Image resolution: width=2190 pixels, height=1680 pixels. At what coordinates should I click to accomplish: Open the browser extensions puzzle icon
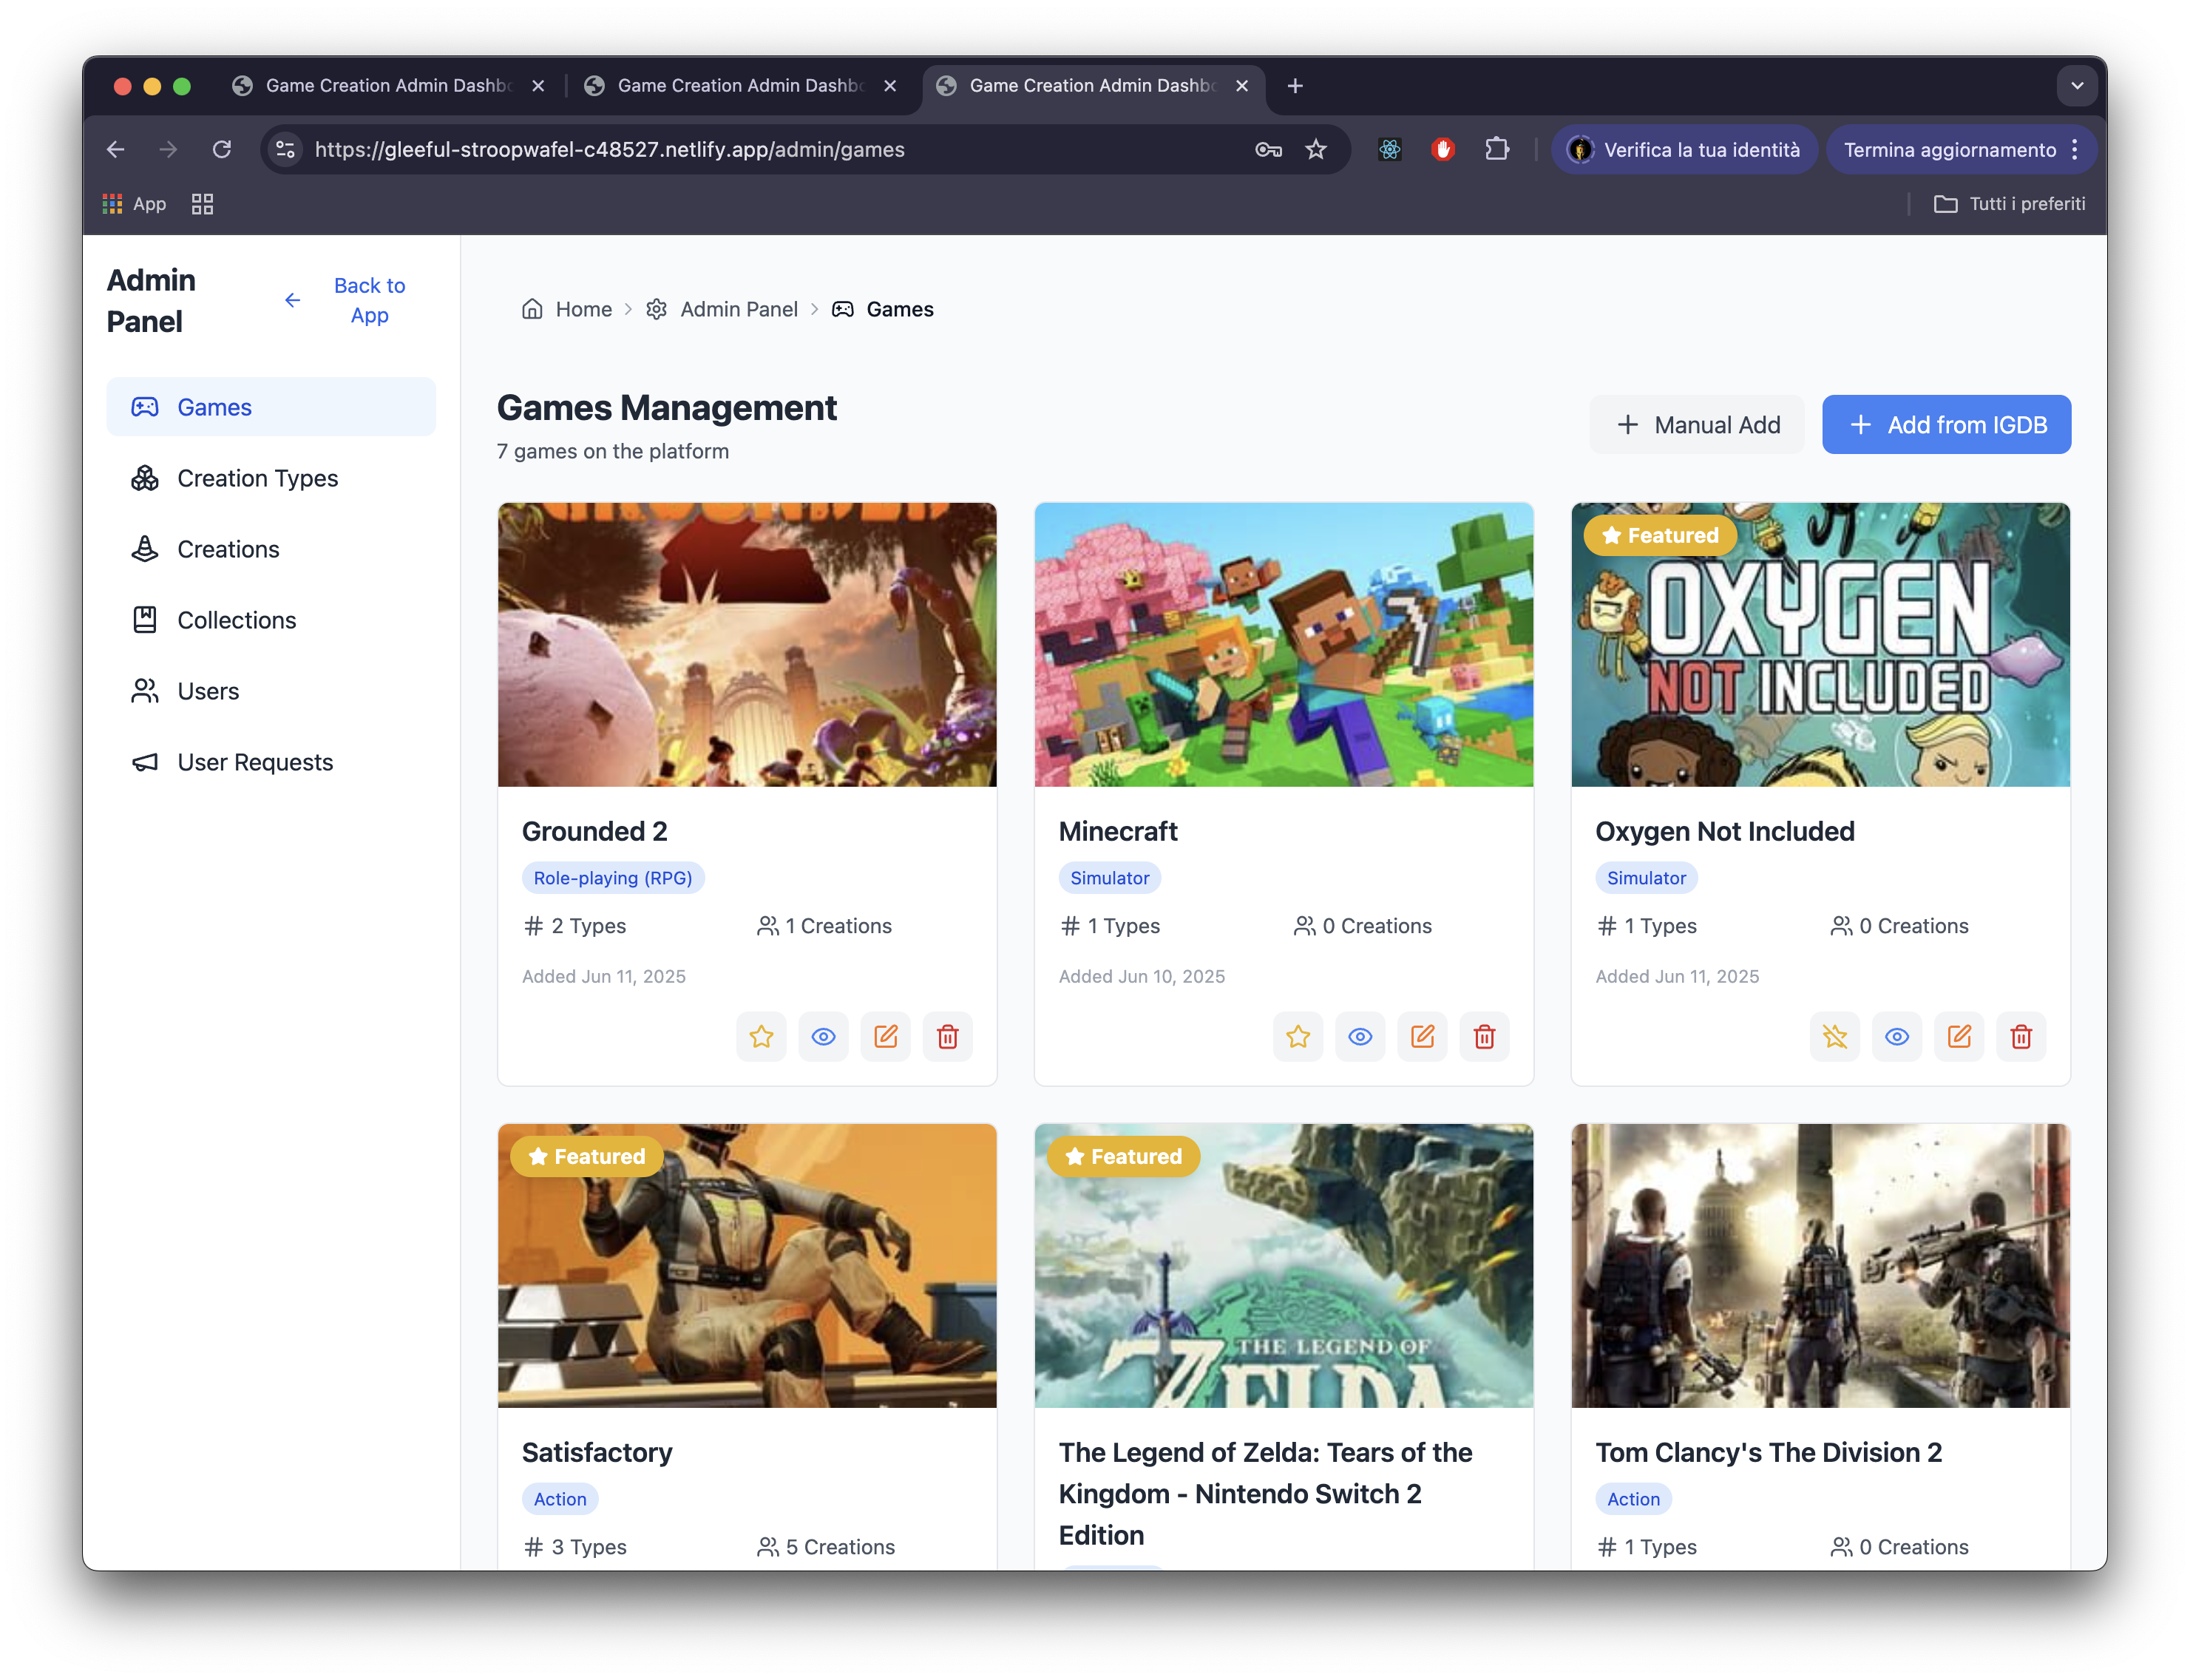point(1496,150)
